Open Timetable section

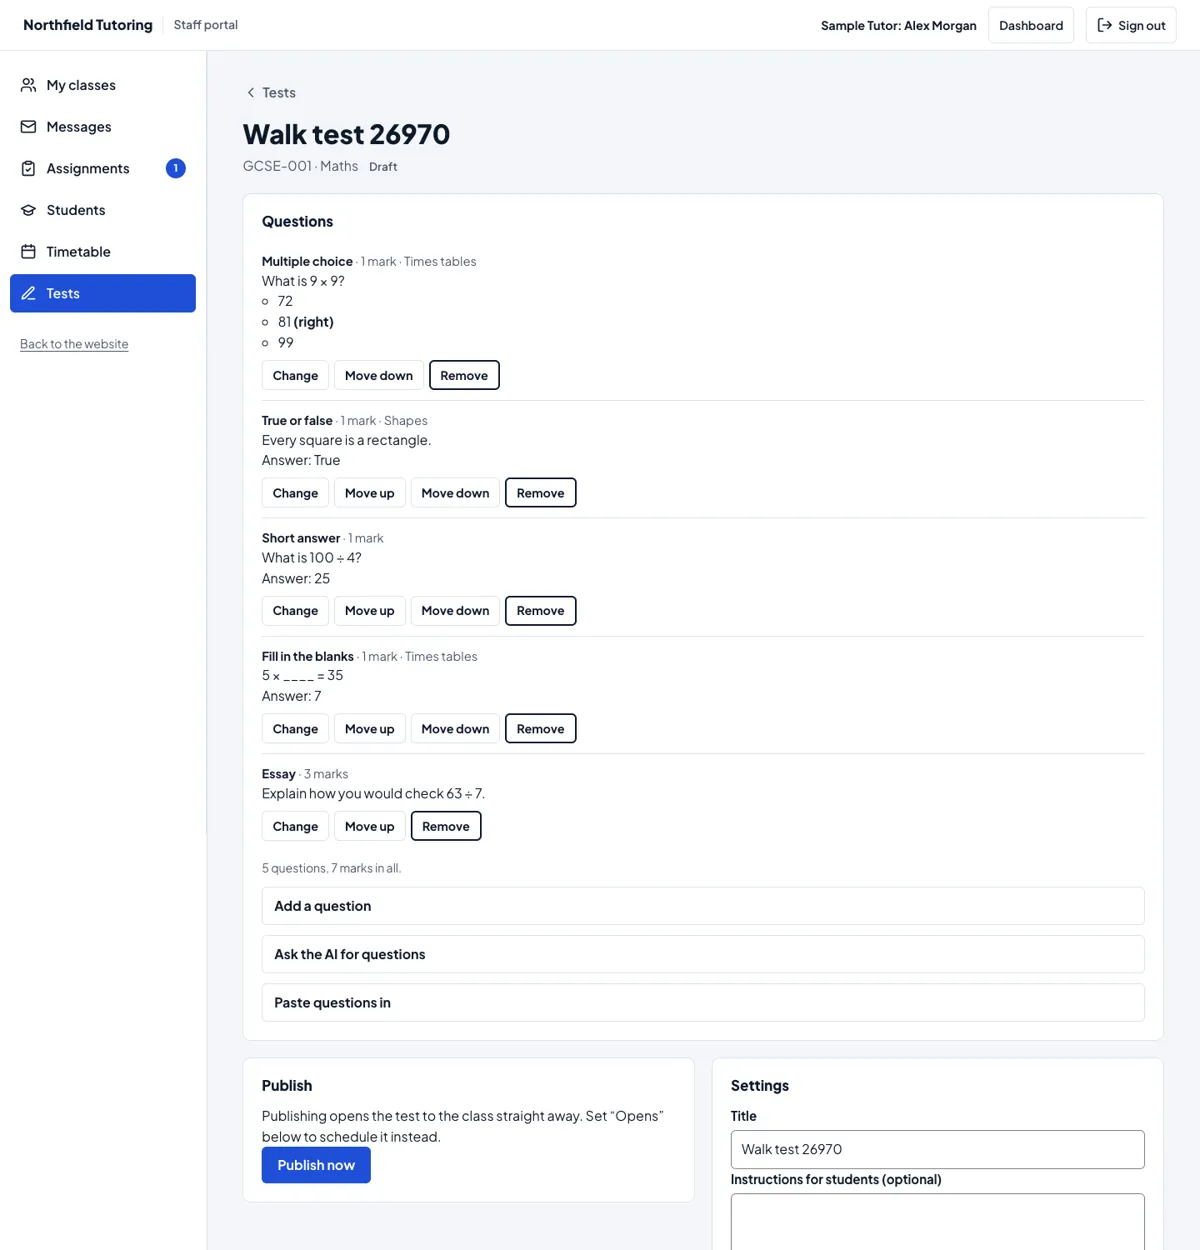(x=103, y=252)
